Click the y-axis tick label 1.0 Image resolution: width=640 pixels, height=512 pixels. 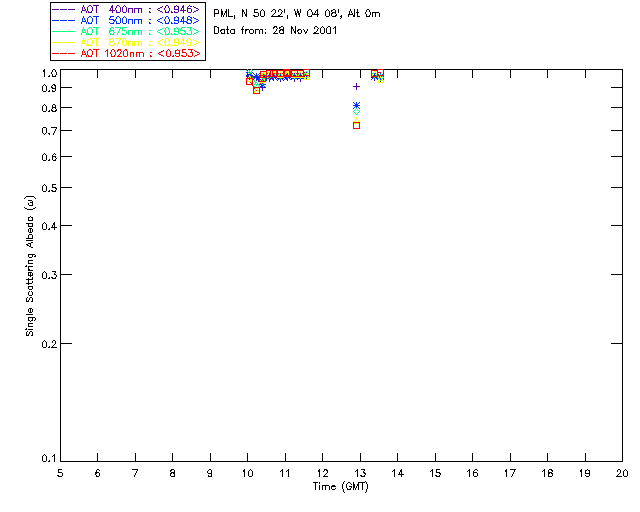click(49, 73)
